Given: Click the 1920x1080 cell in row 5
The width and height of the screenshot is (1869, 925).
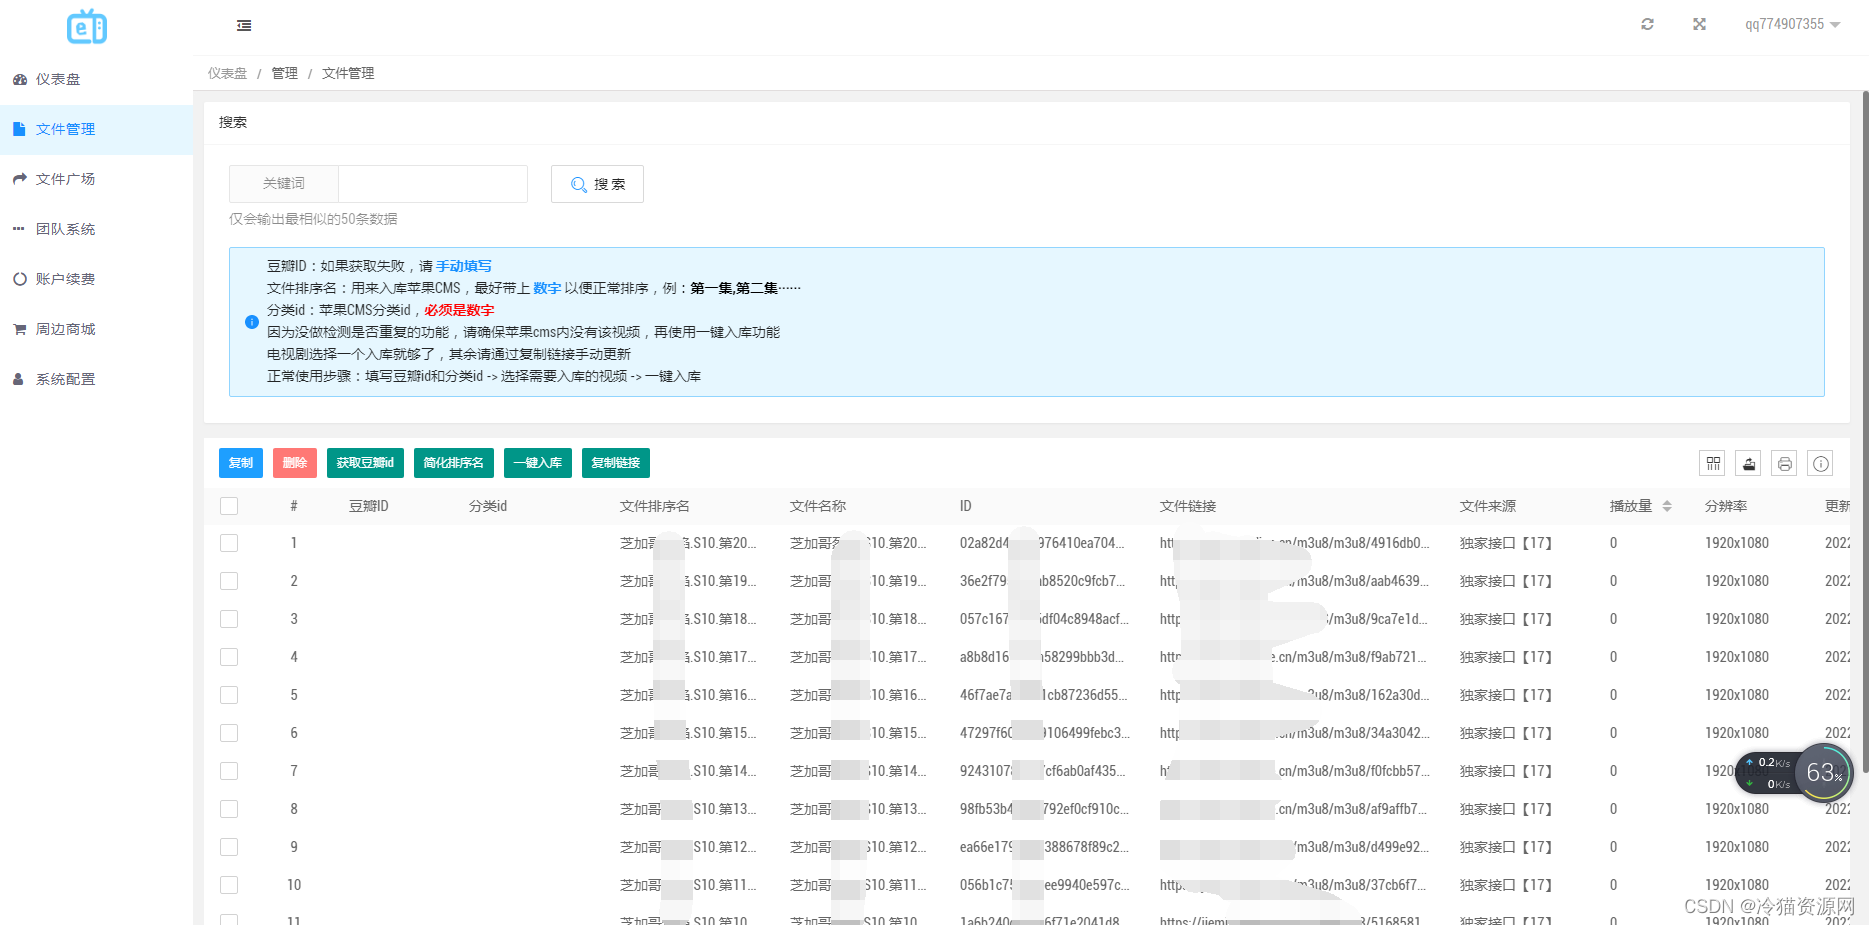Looking at the screenshot, I should (x=1737, y=695).
